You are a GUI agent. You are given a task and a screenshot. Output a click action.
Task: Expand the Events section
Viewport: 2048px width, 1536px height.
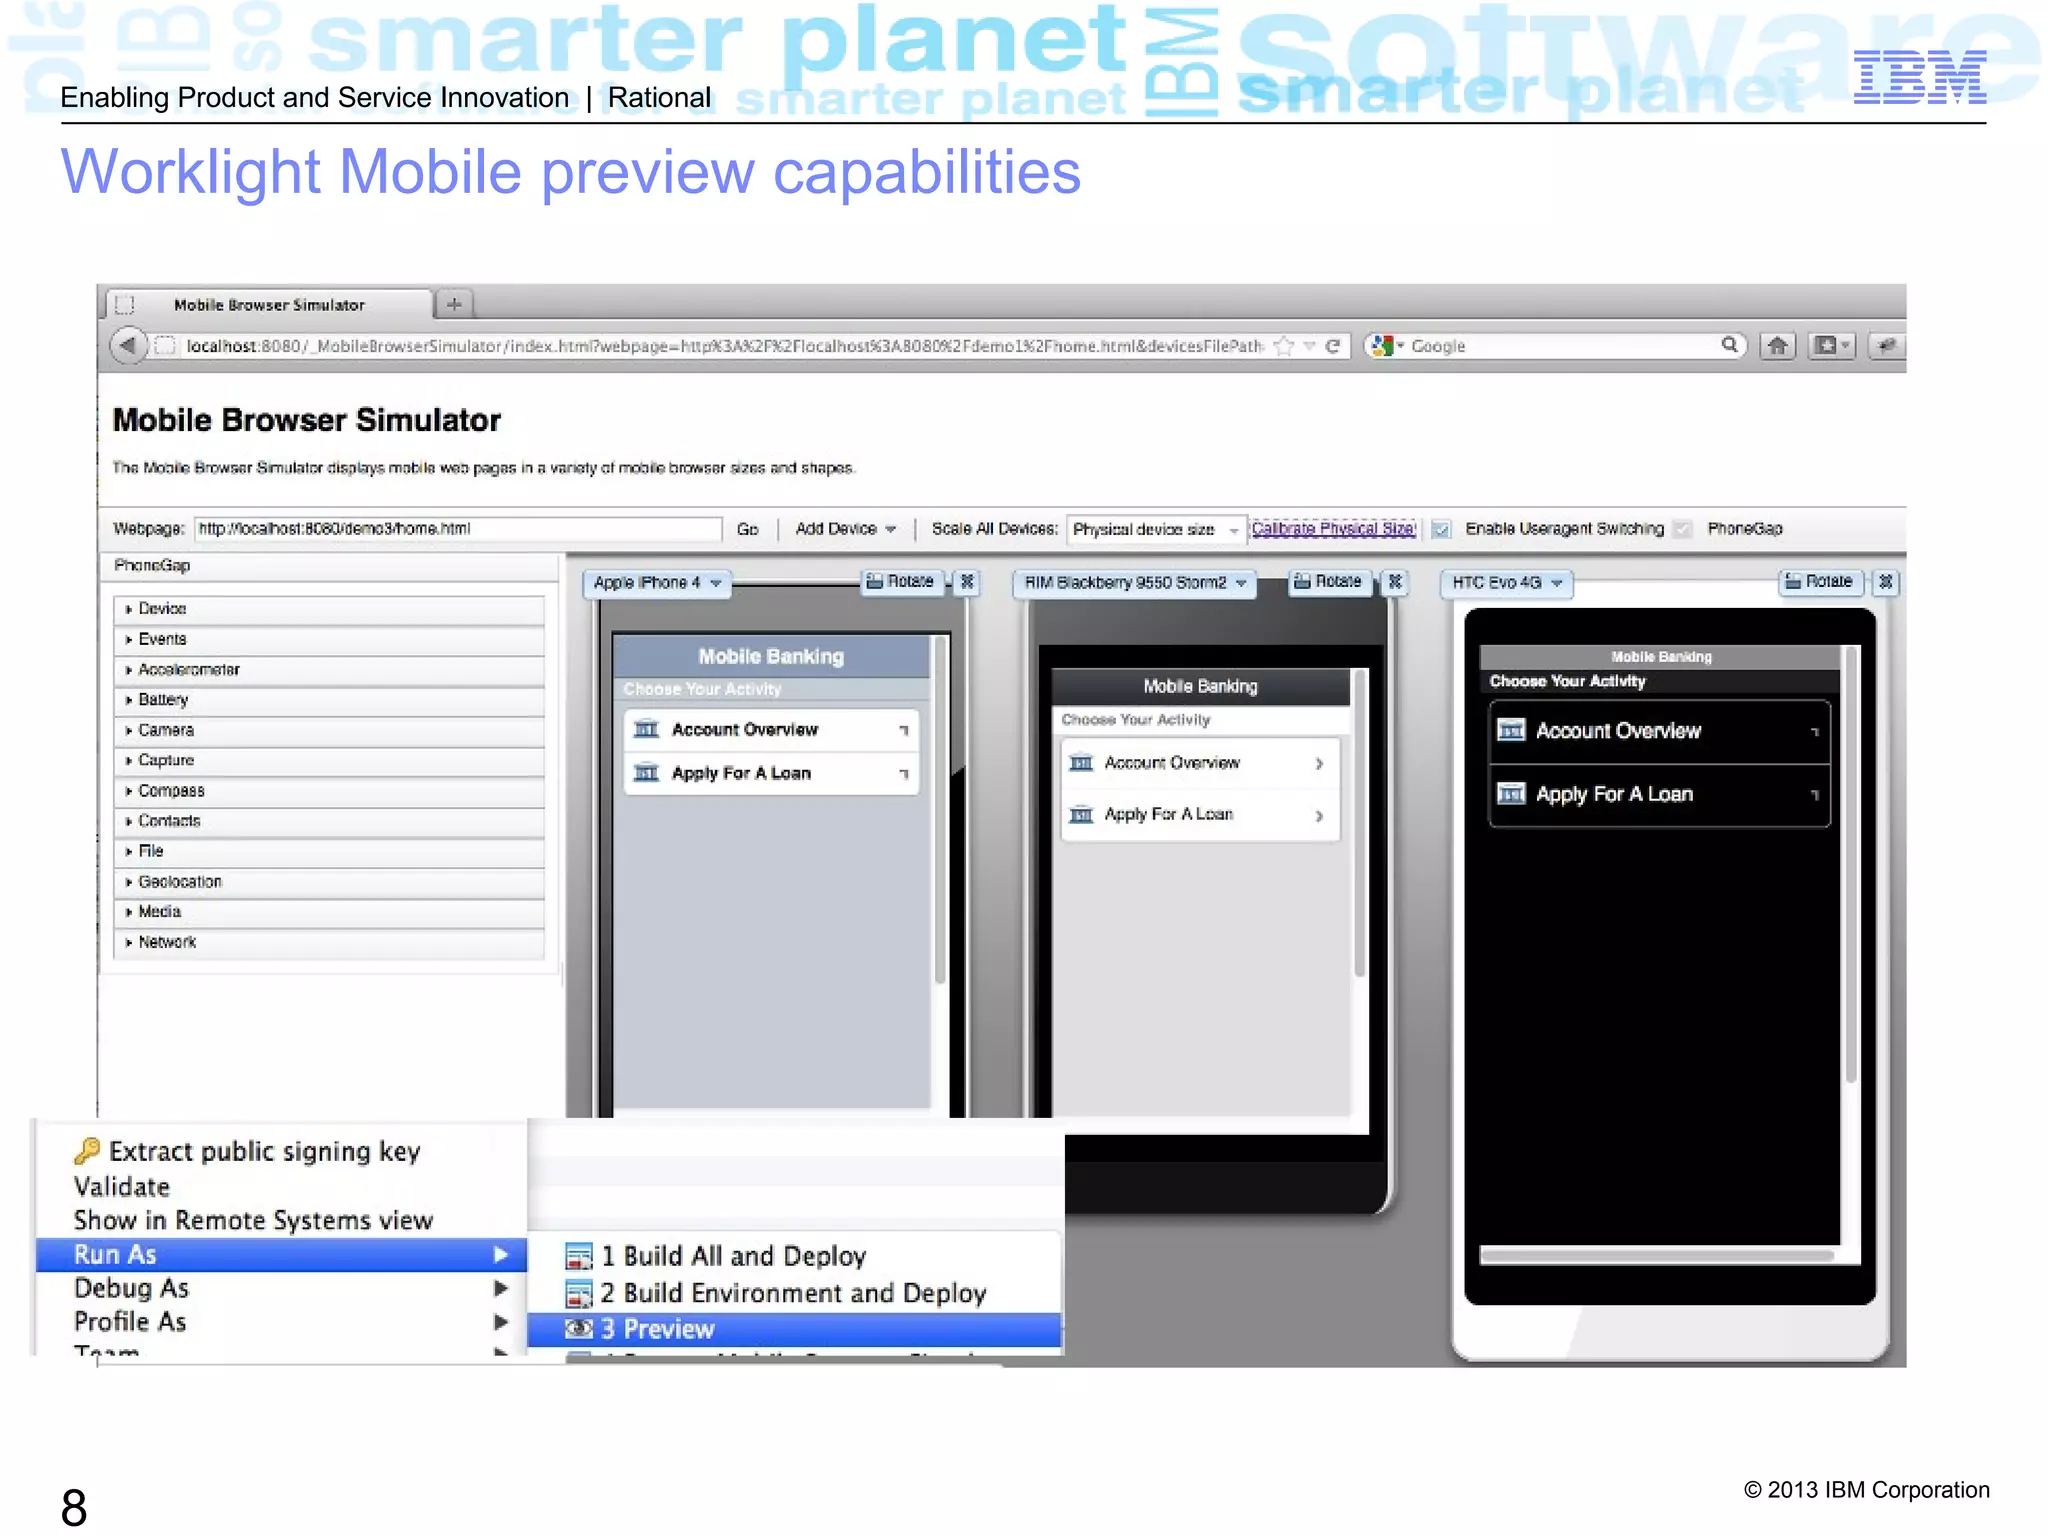coord(329,639)
